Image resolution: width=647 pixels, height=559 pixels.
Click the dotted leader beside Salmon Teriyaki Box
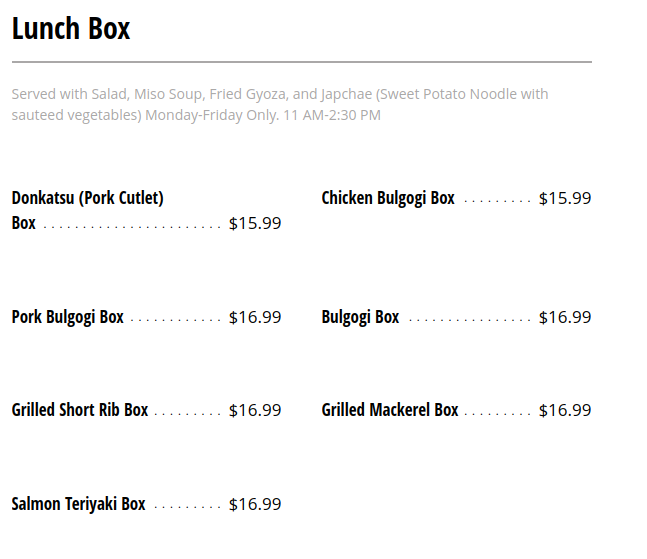[187, 507]
